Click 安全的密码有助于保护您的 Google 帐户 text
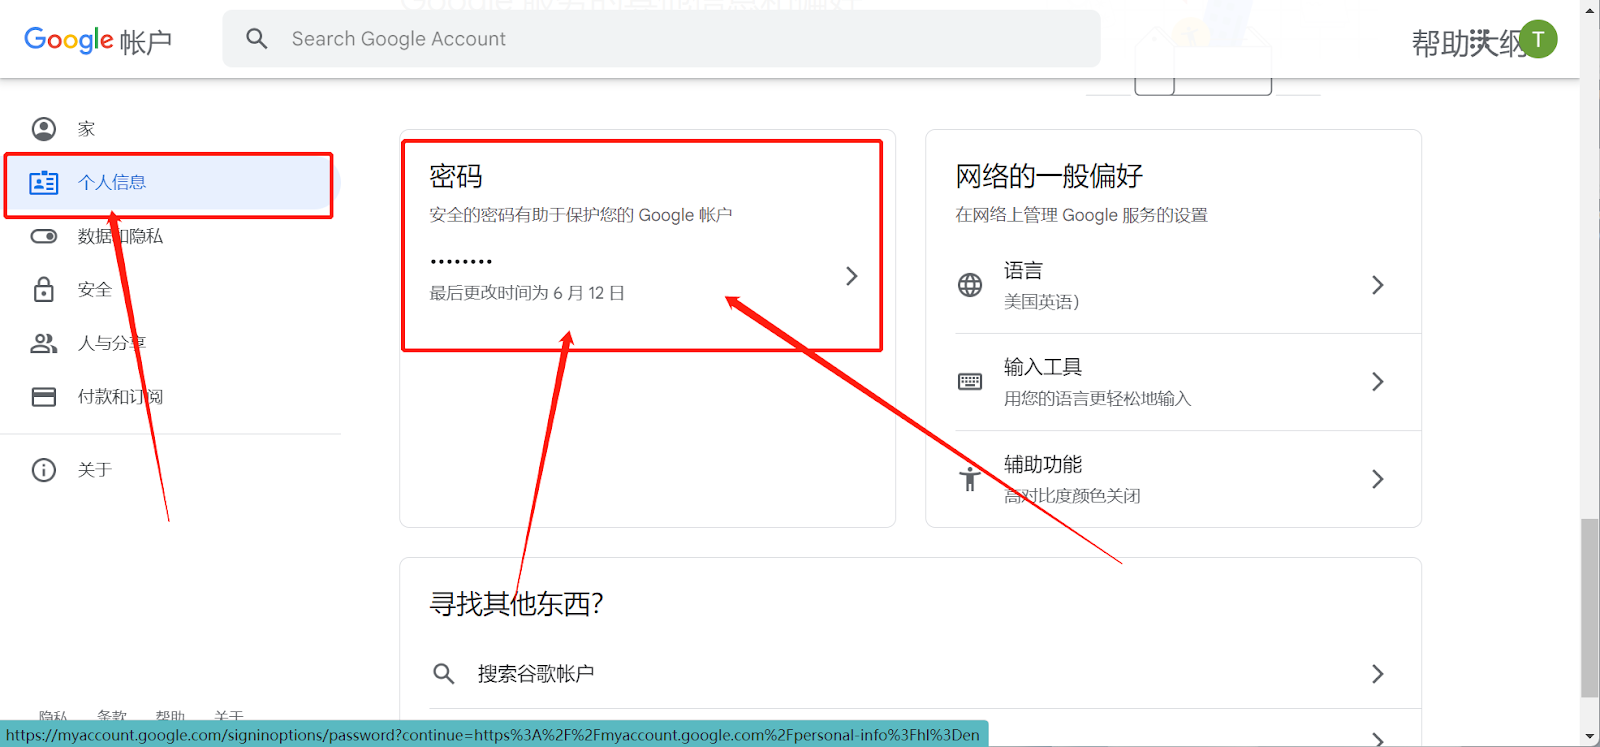This screenshot has width=1600, height=747. 581,215
